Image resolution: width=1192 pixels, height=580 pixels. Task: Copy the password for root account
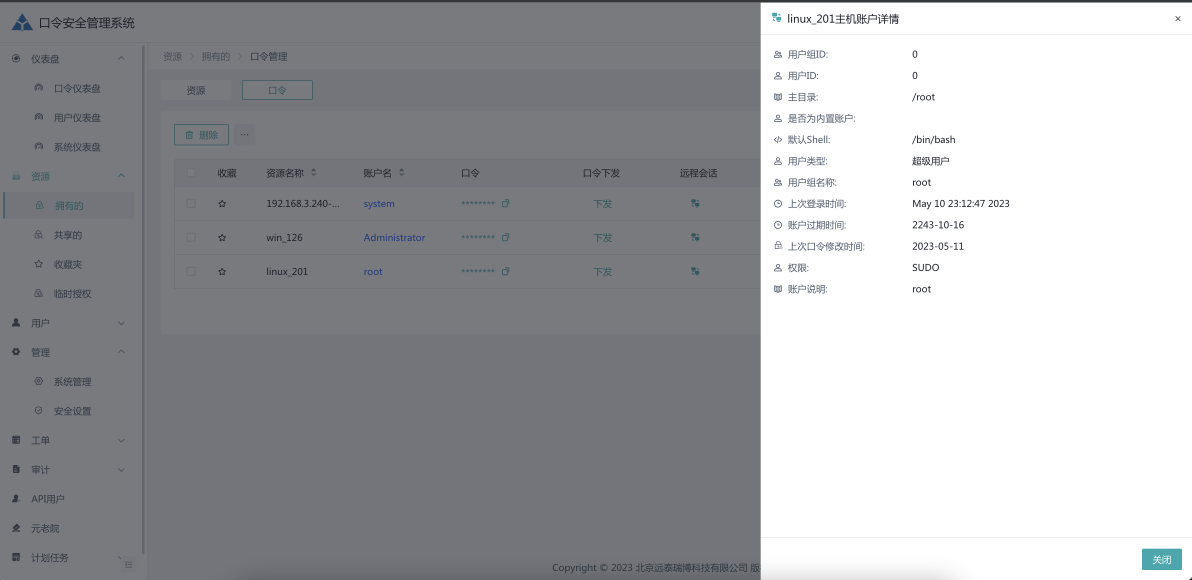click(505, 272)
